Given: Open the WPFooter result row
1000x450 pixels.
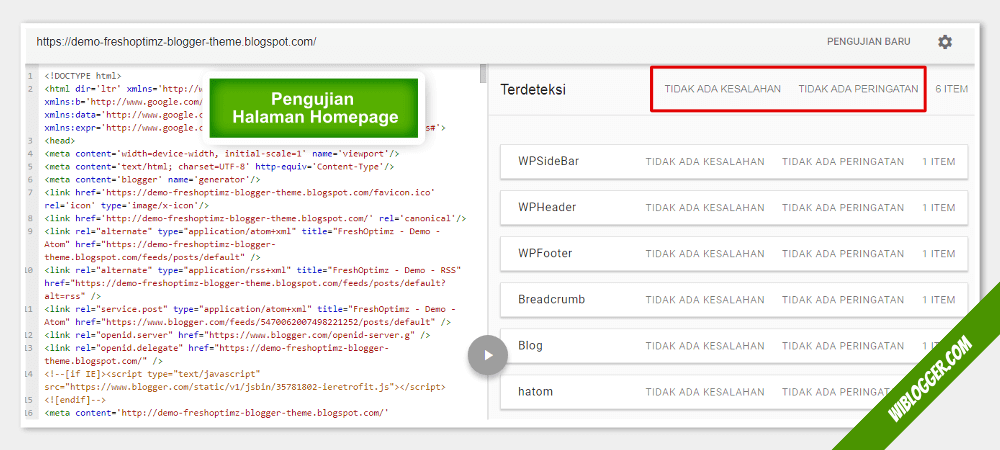Looking at the screenshot, I should 734,253.
